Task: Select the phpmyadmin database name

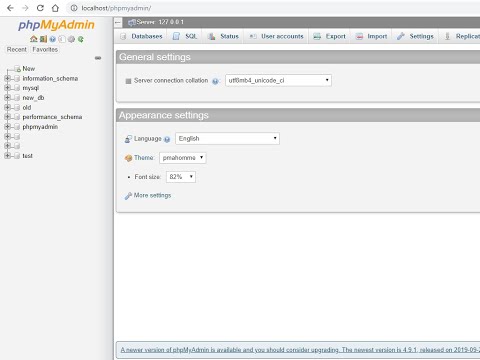Action: click(x=40, y=127)
